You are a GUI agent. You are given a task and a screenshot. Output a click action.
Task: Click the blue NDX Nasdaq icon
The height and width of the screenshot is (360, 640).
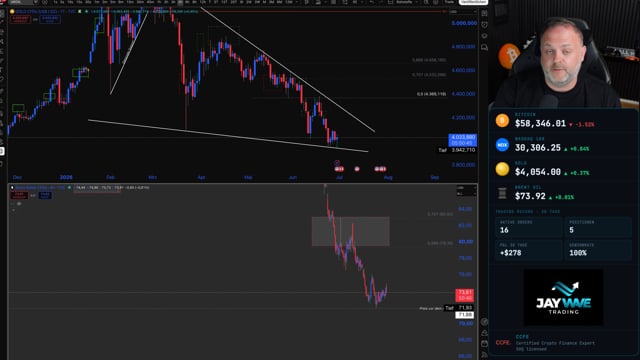tap(502, 145)
